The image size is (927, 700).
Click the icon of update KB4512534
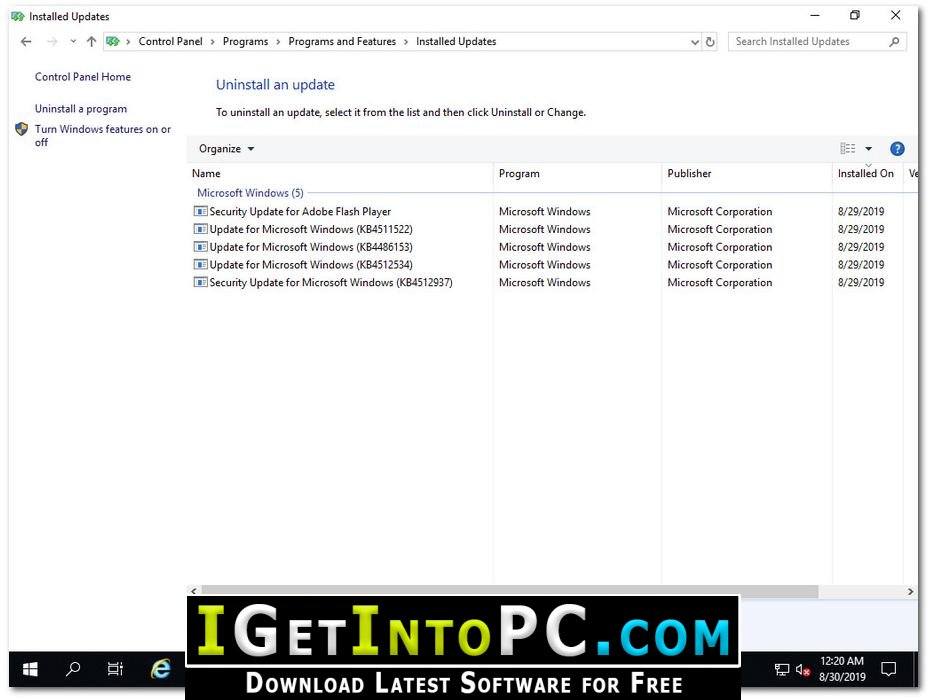[201, 264]
